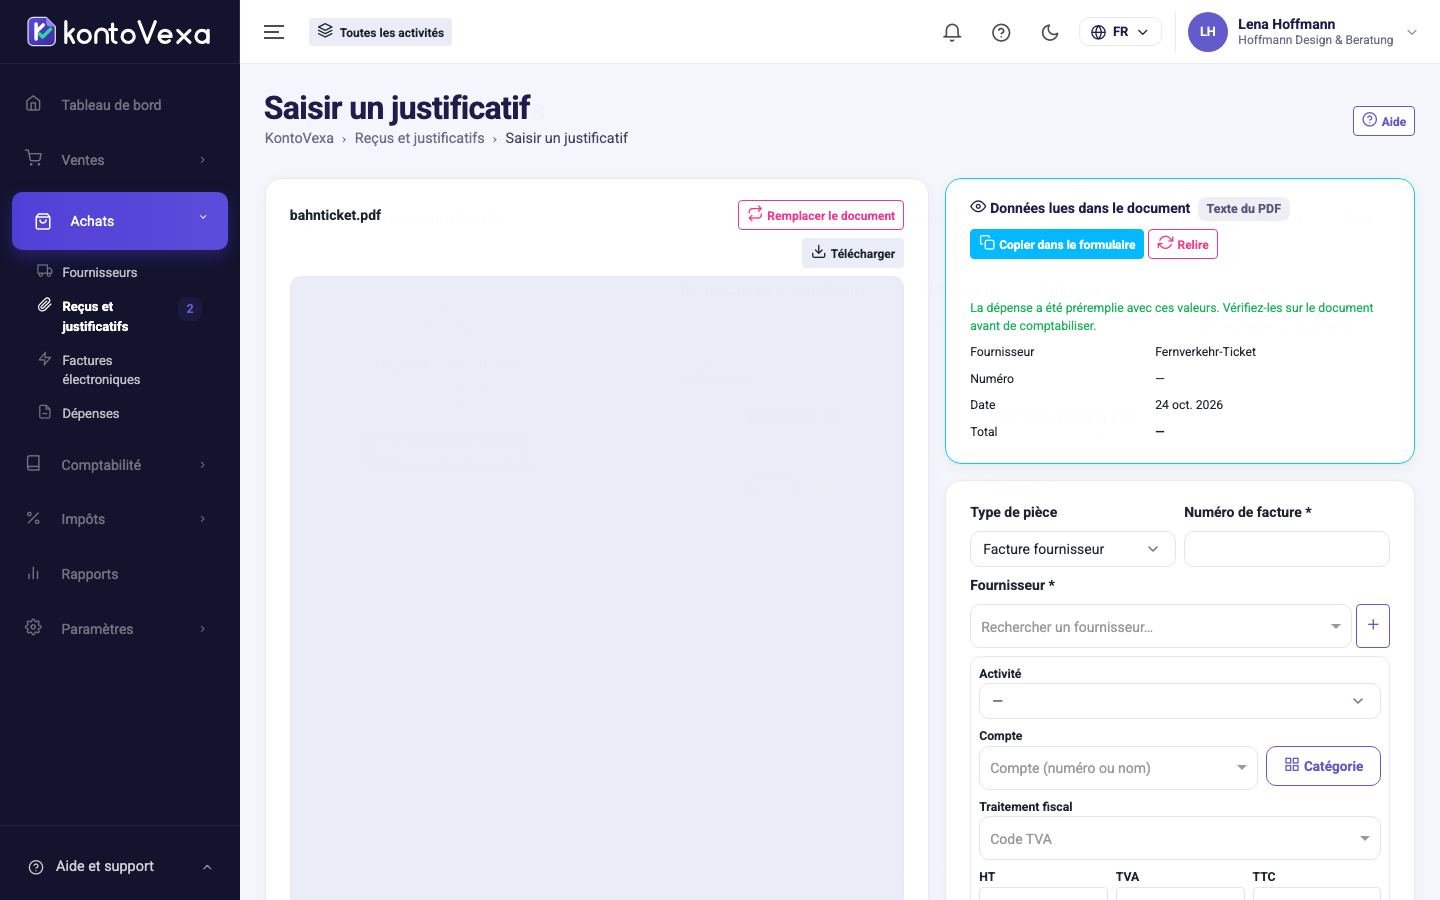
Task: Click the bahnticket.pdf file name
Action: (335, 215)
